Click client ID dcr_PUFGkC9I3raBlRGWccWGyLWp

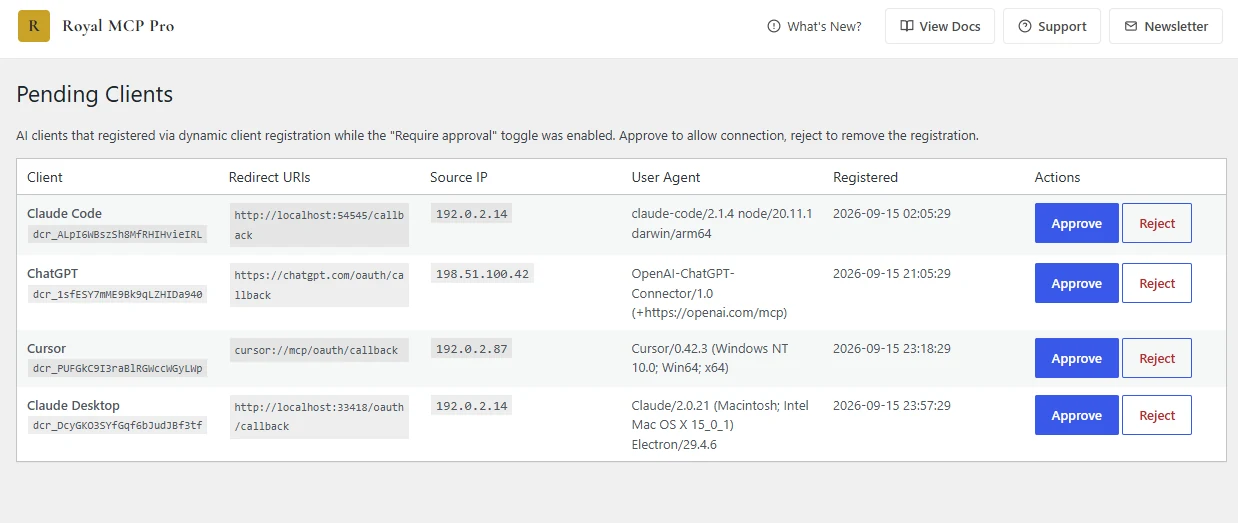click(x=117, y=368)
